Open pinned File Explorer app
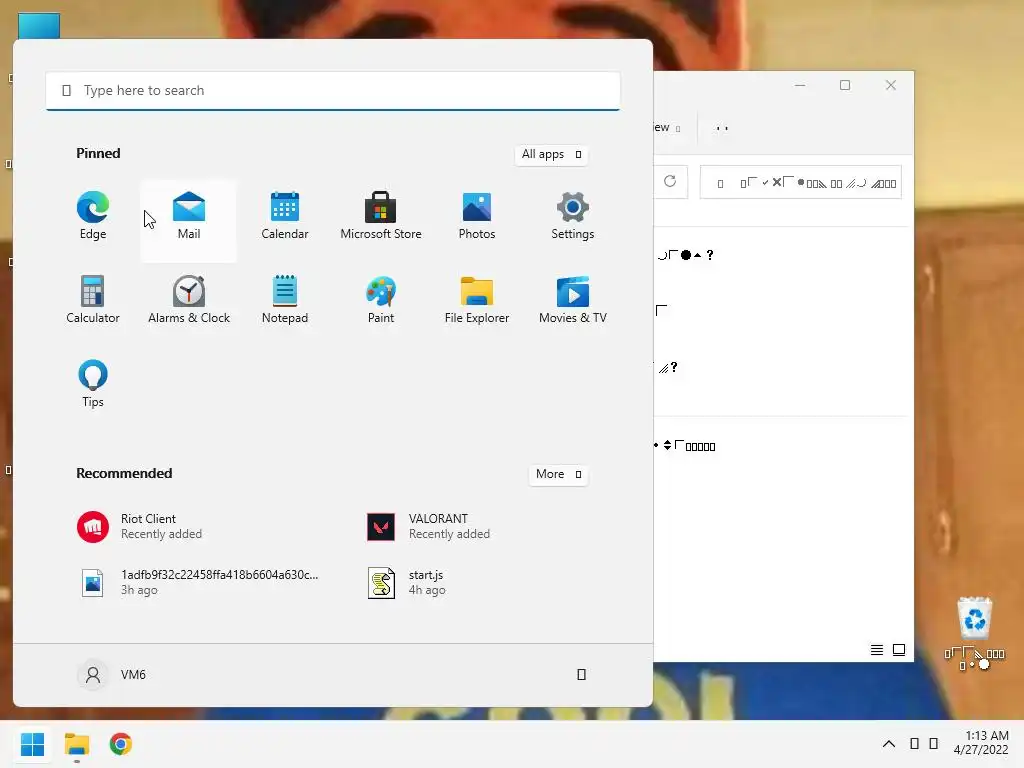Viewport: 1024px width, 768px height. [x=477, y=300]
